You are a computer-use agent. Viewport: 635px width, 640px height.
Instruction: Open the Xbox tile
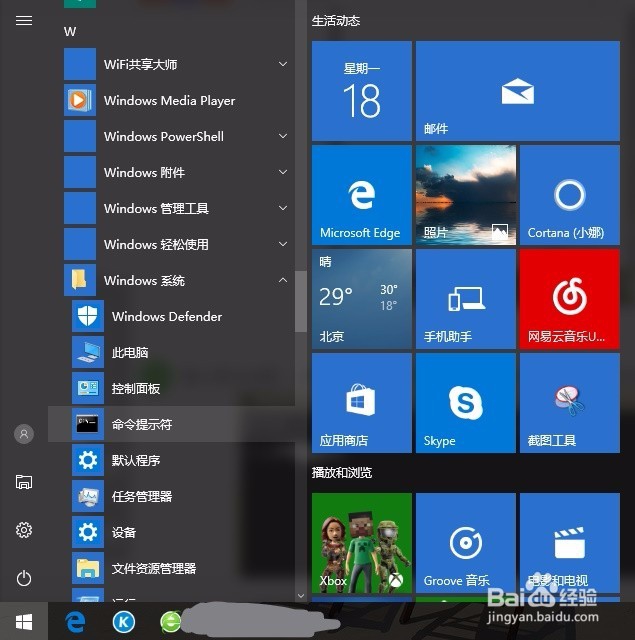click(x=362, y=543)
